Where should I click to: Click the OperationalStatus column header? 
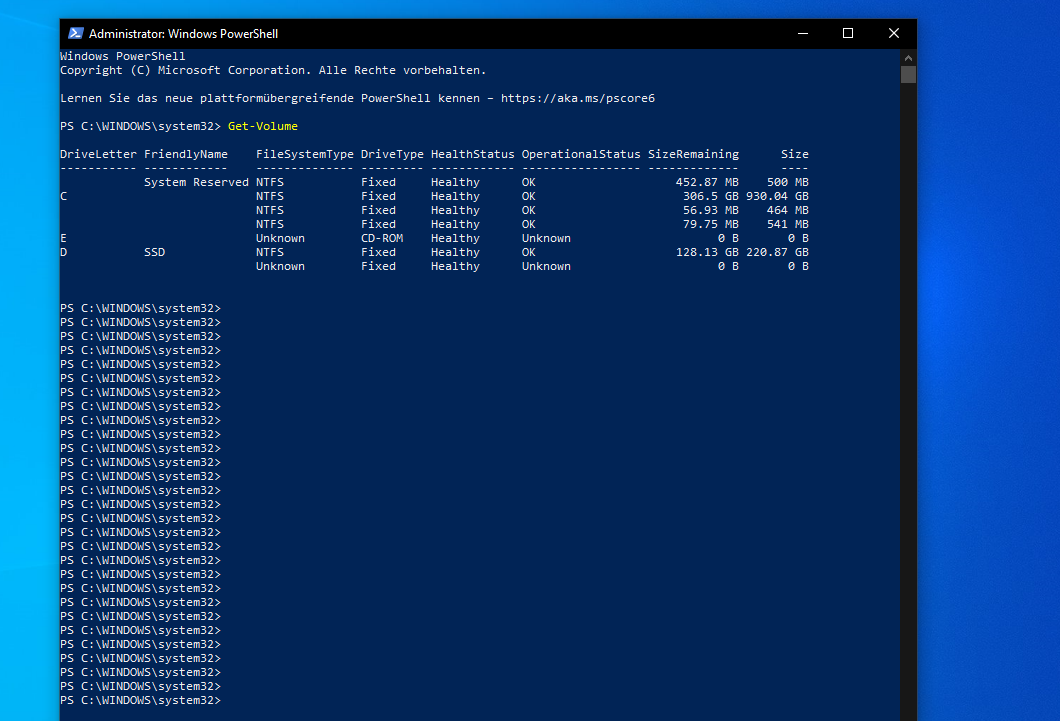[x=581, y=154]
